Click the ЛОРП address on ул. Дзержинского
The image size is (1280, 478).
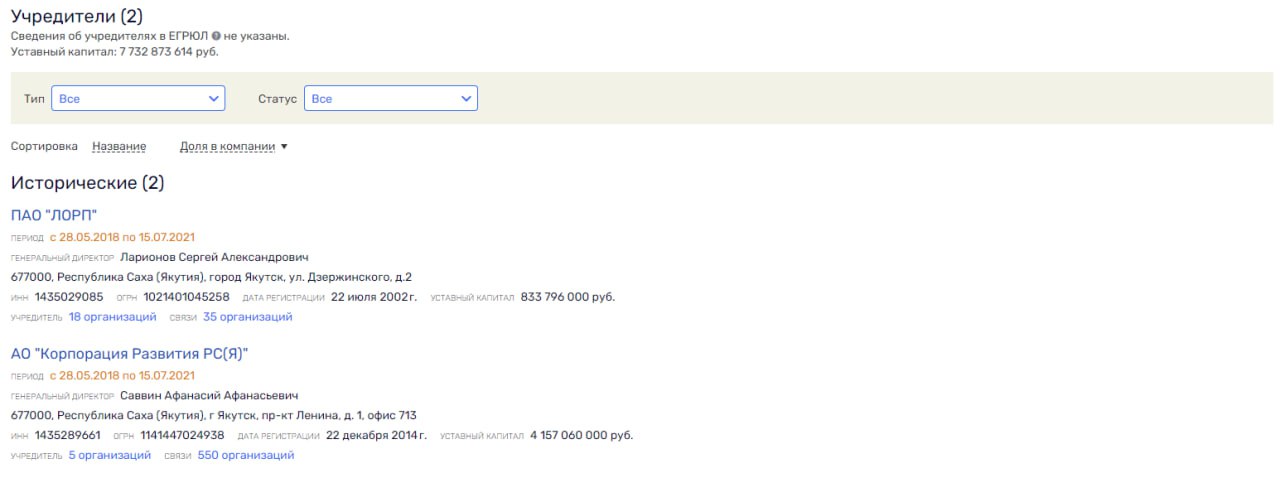[211, 277]
